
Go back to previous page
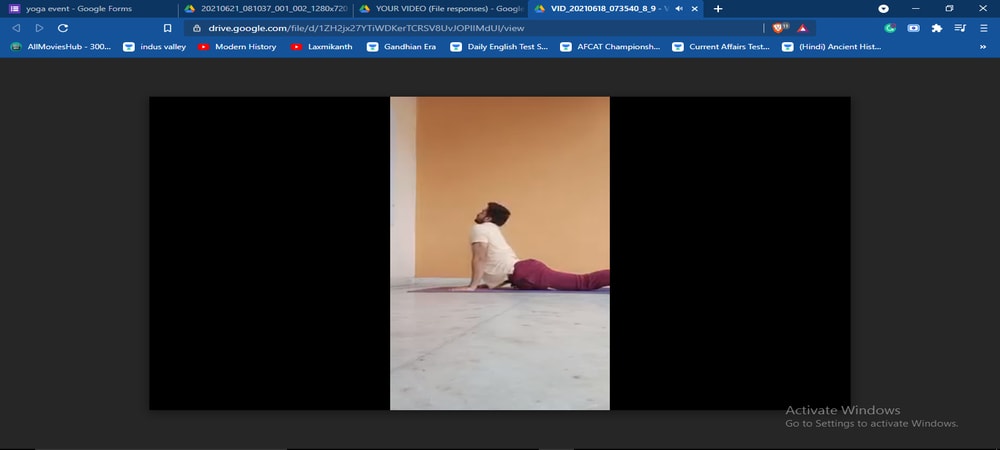click(x=16, y=28)
